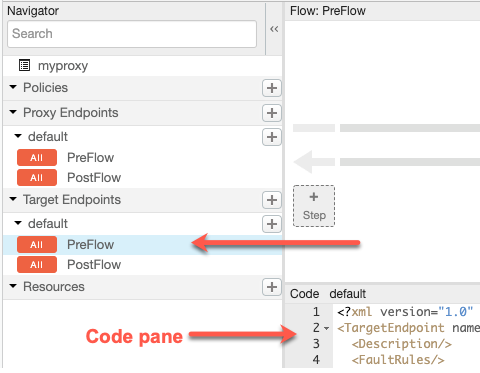Collapse the Resources section arrow
This screenshot has width=480, height=373.
13,286
